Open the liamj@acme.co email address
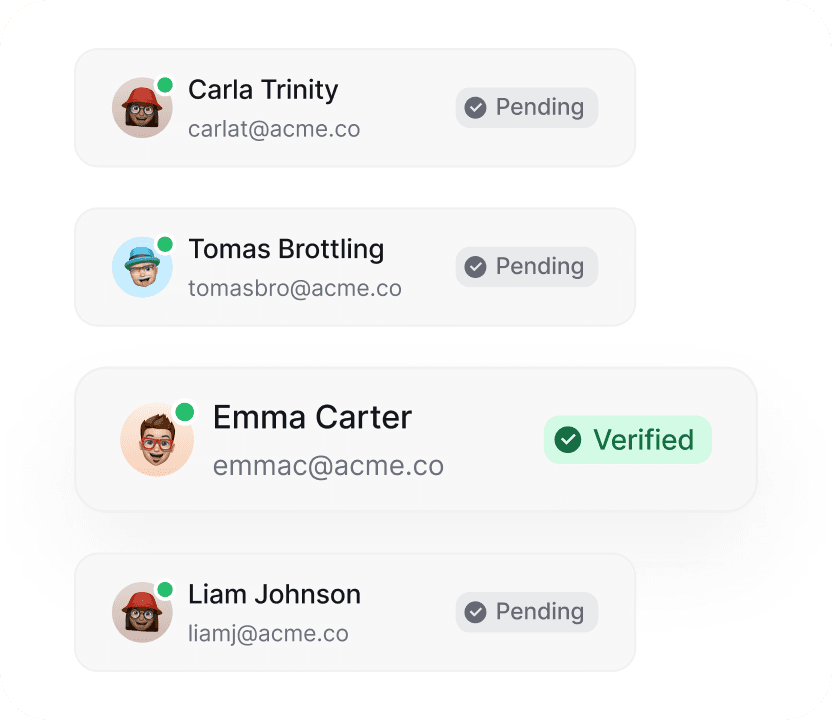Image resolution: width=832 pixels, height=720 pixels. click(x=268, y=633)
